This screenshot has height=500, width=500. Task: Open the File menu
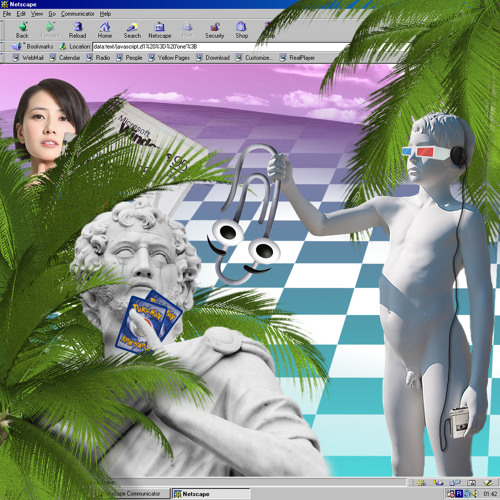click(7, 14)
